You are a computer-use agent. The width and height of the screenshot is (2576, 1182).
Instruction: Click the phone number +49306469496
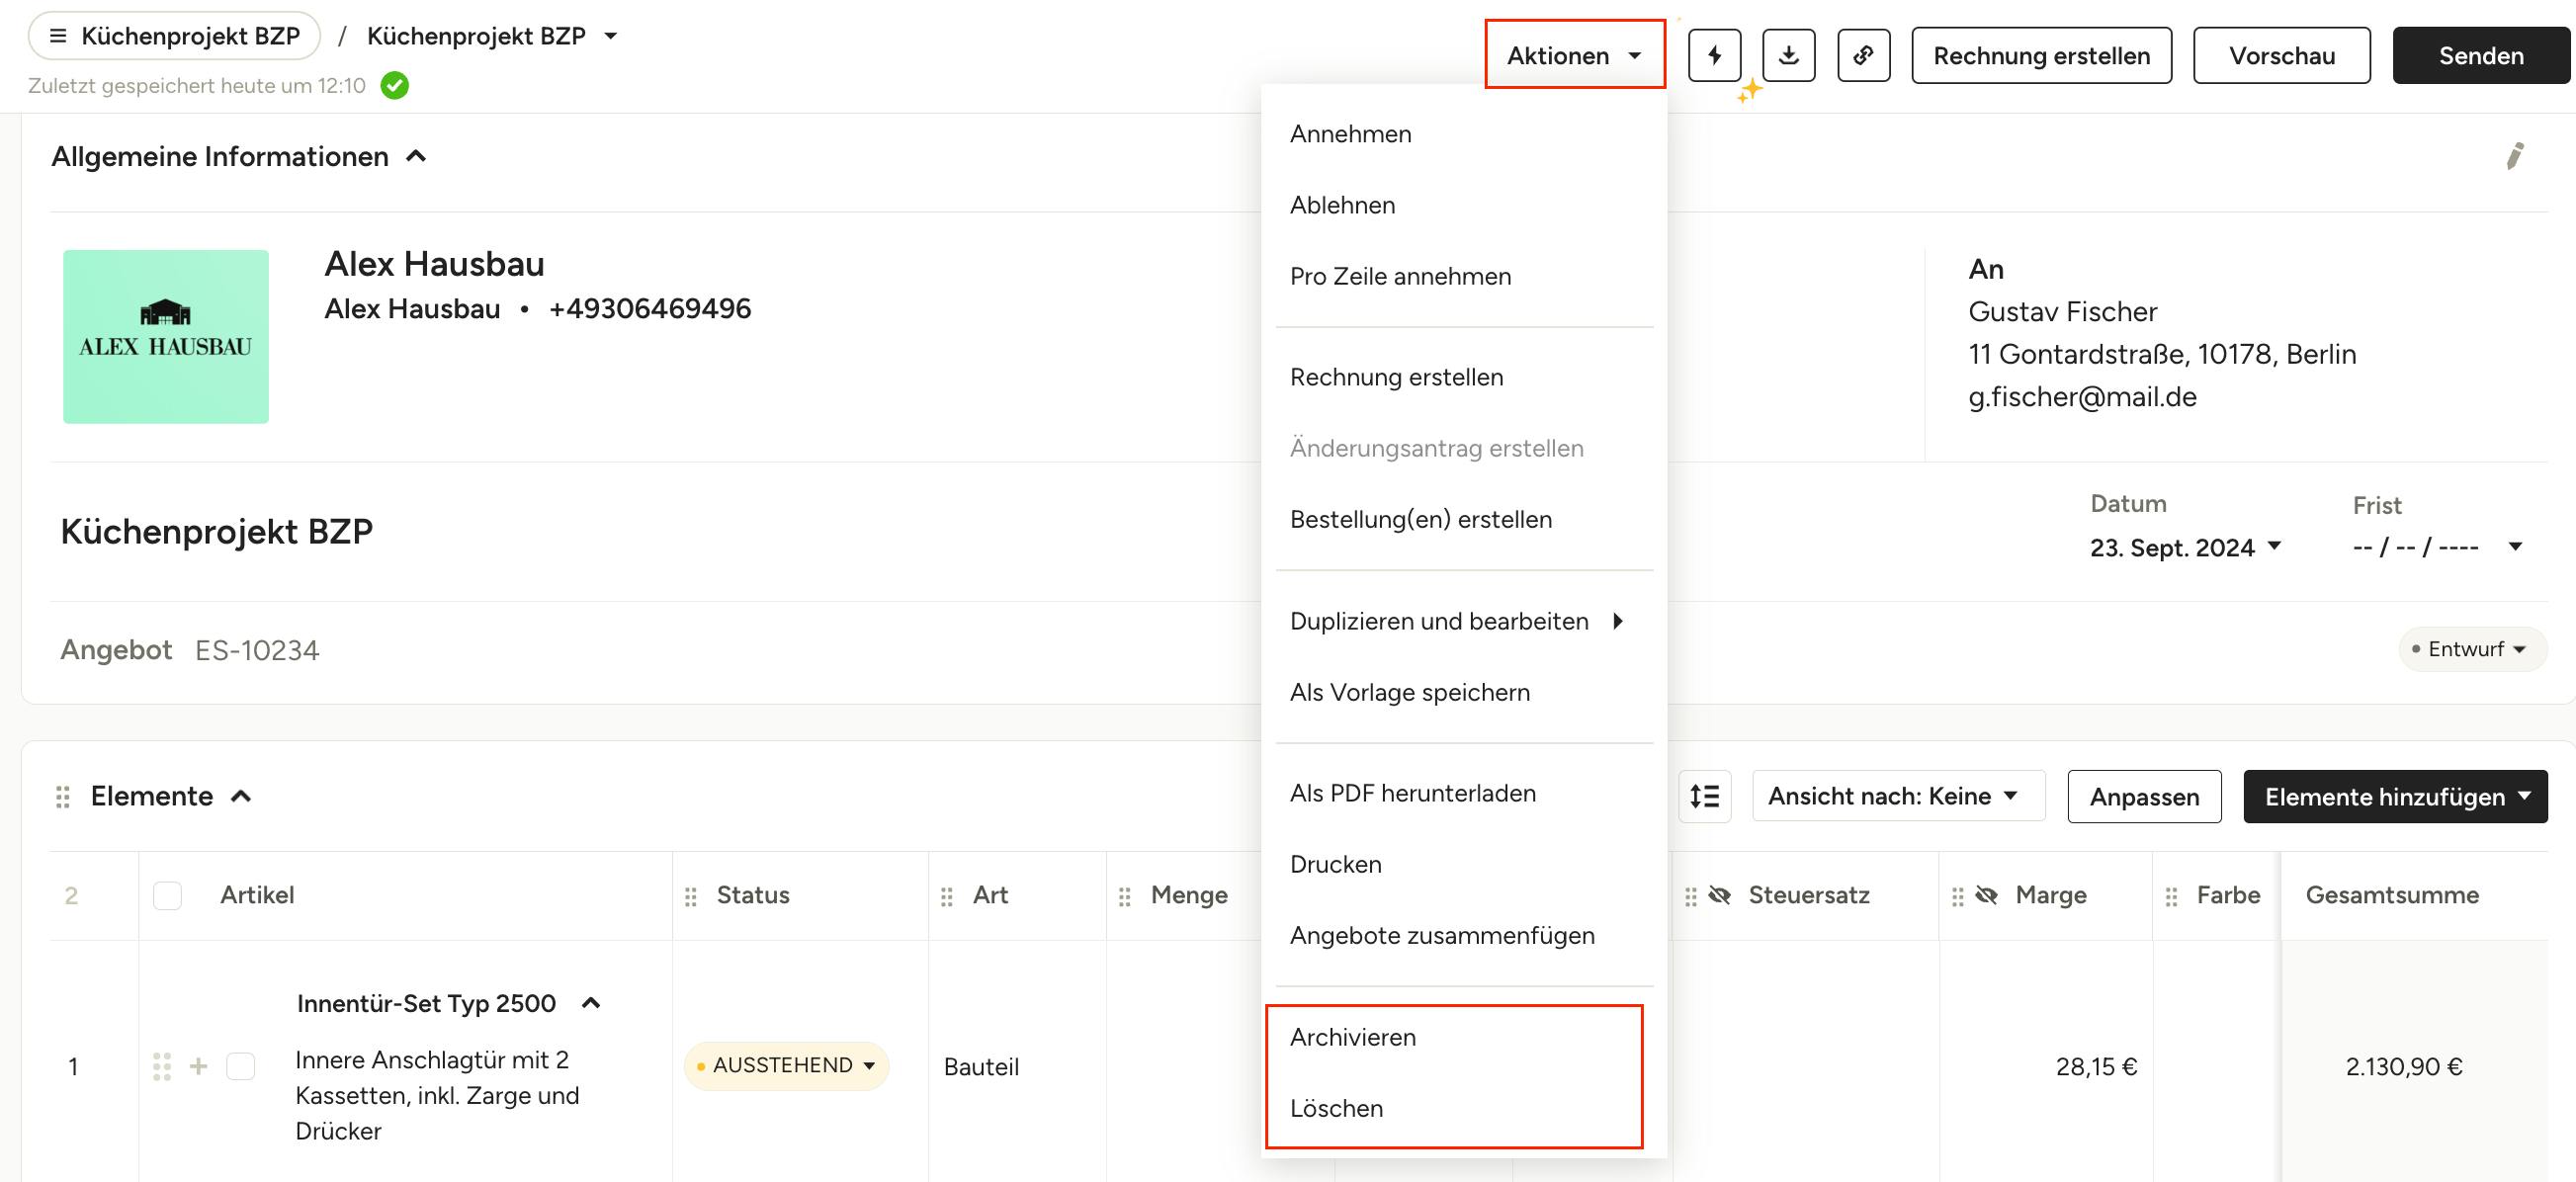pyautogui.click(x=649, y=308)
